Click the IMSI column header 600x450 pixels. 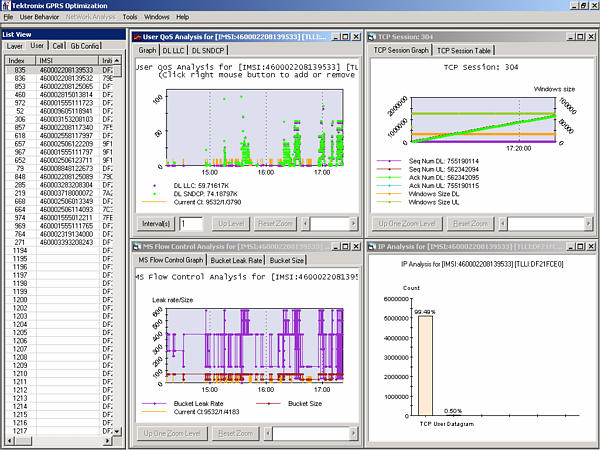tap(67, 60)
